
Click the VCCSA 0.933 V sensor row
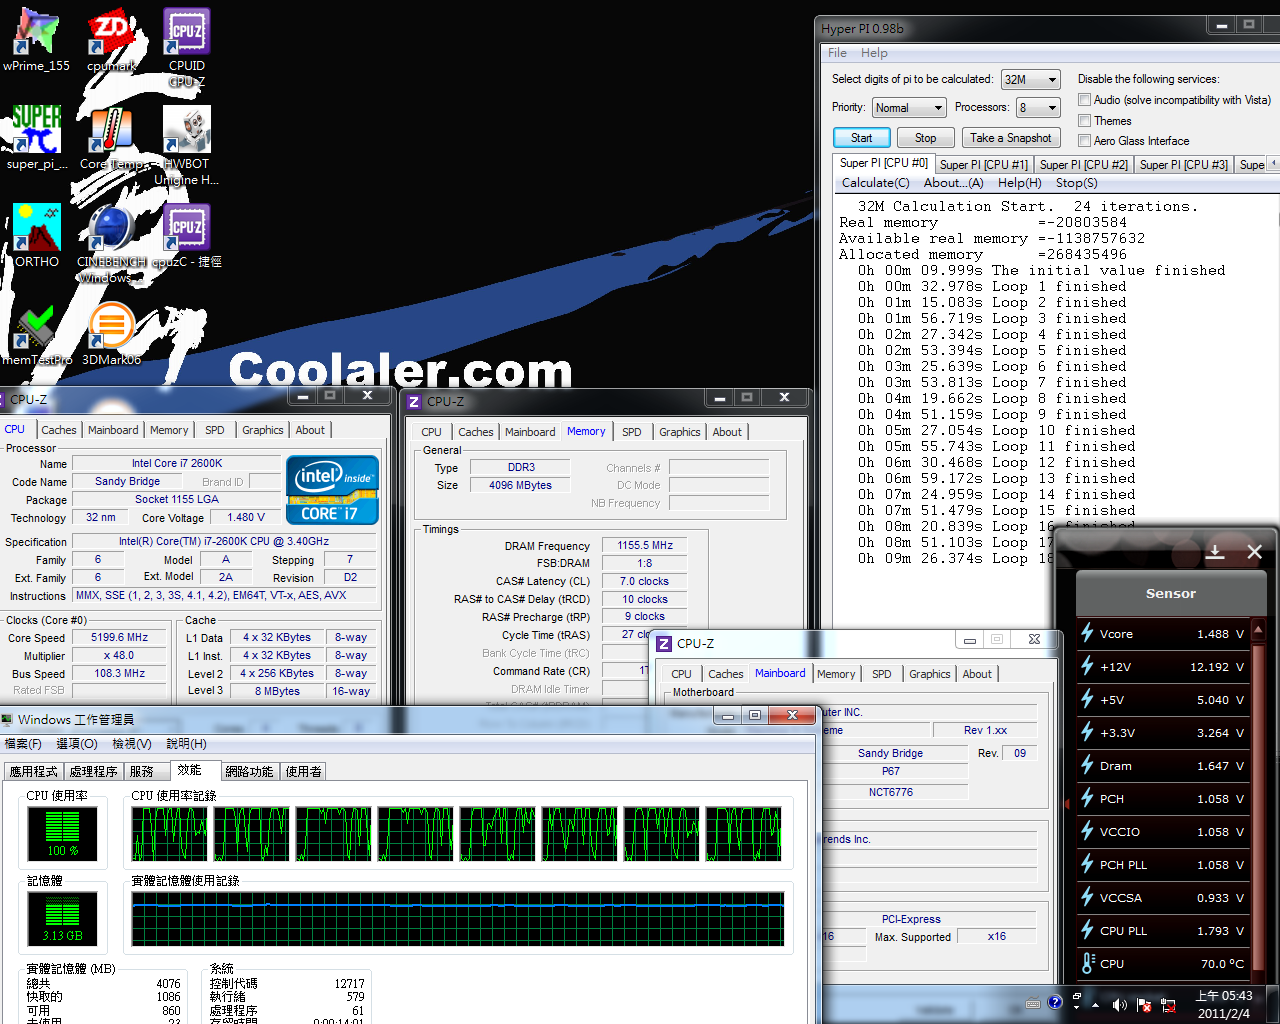pyautogui.click(x=1163, y=897)
